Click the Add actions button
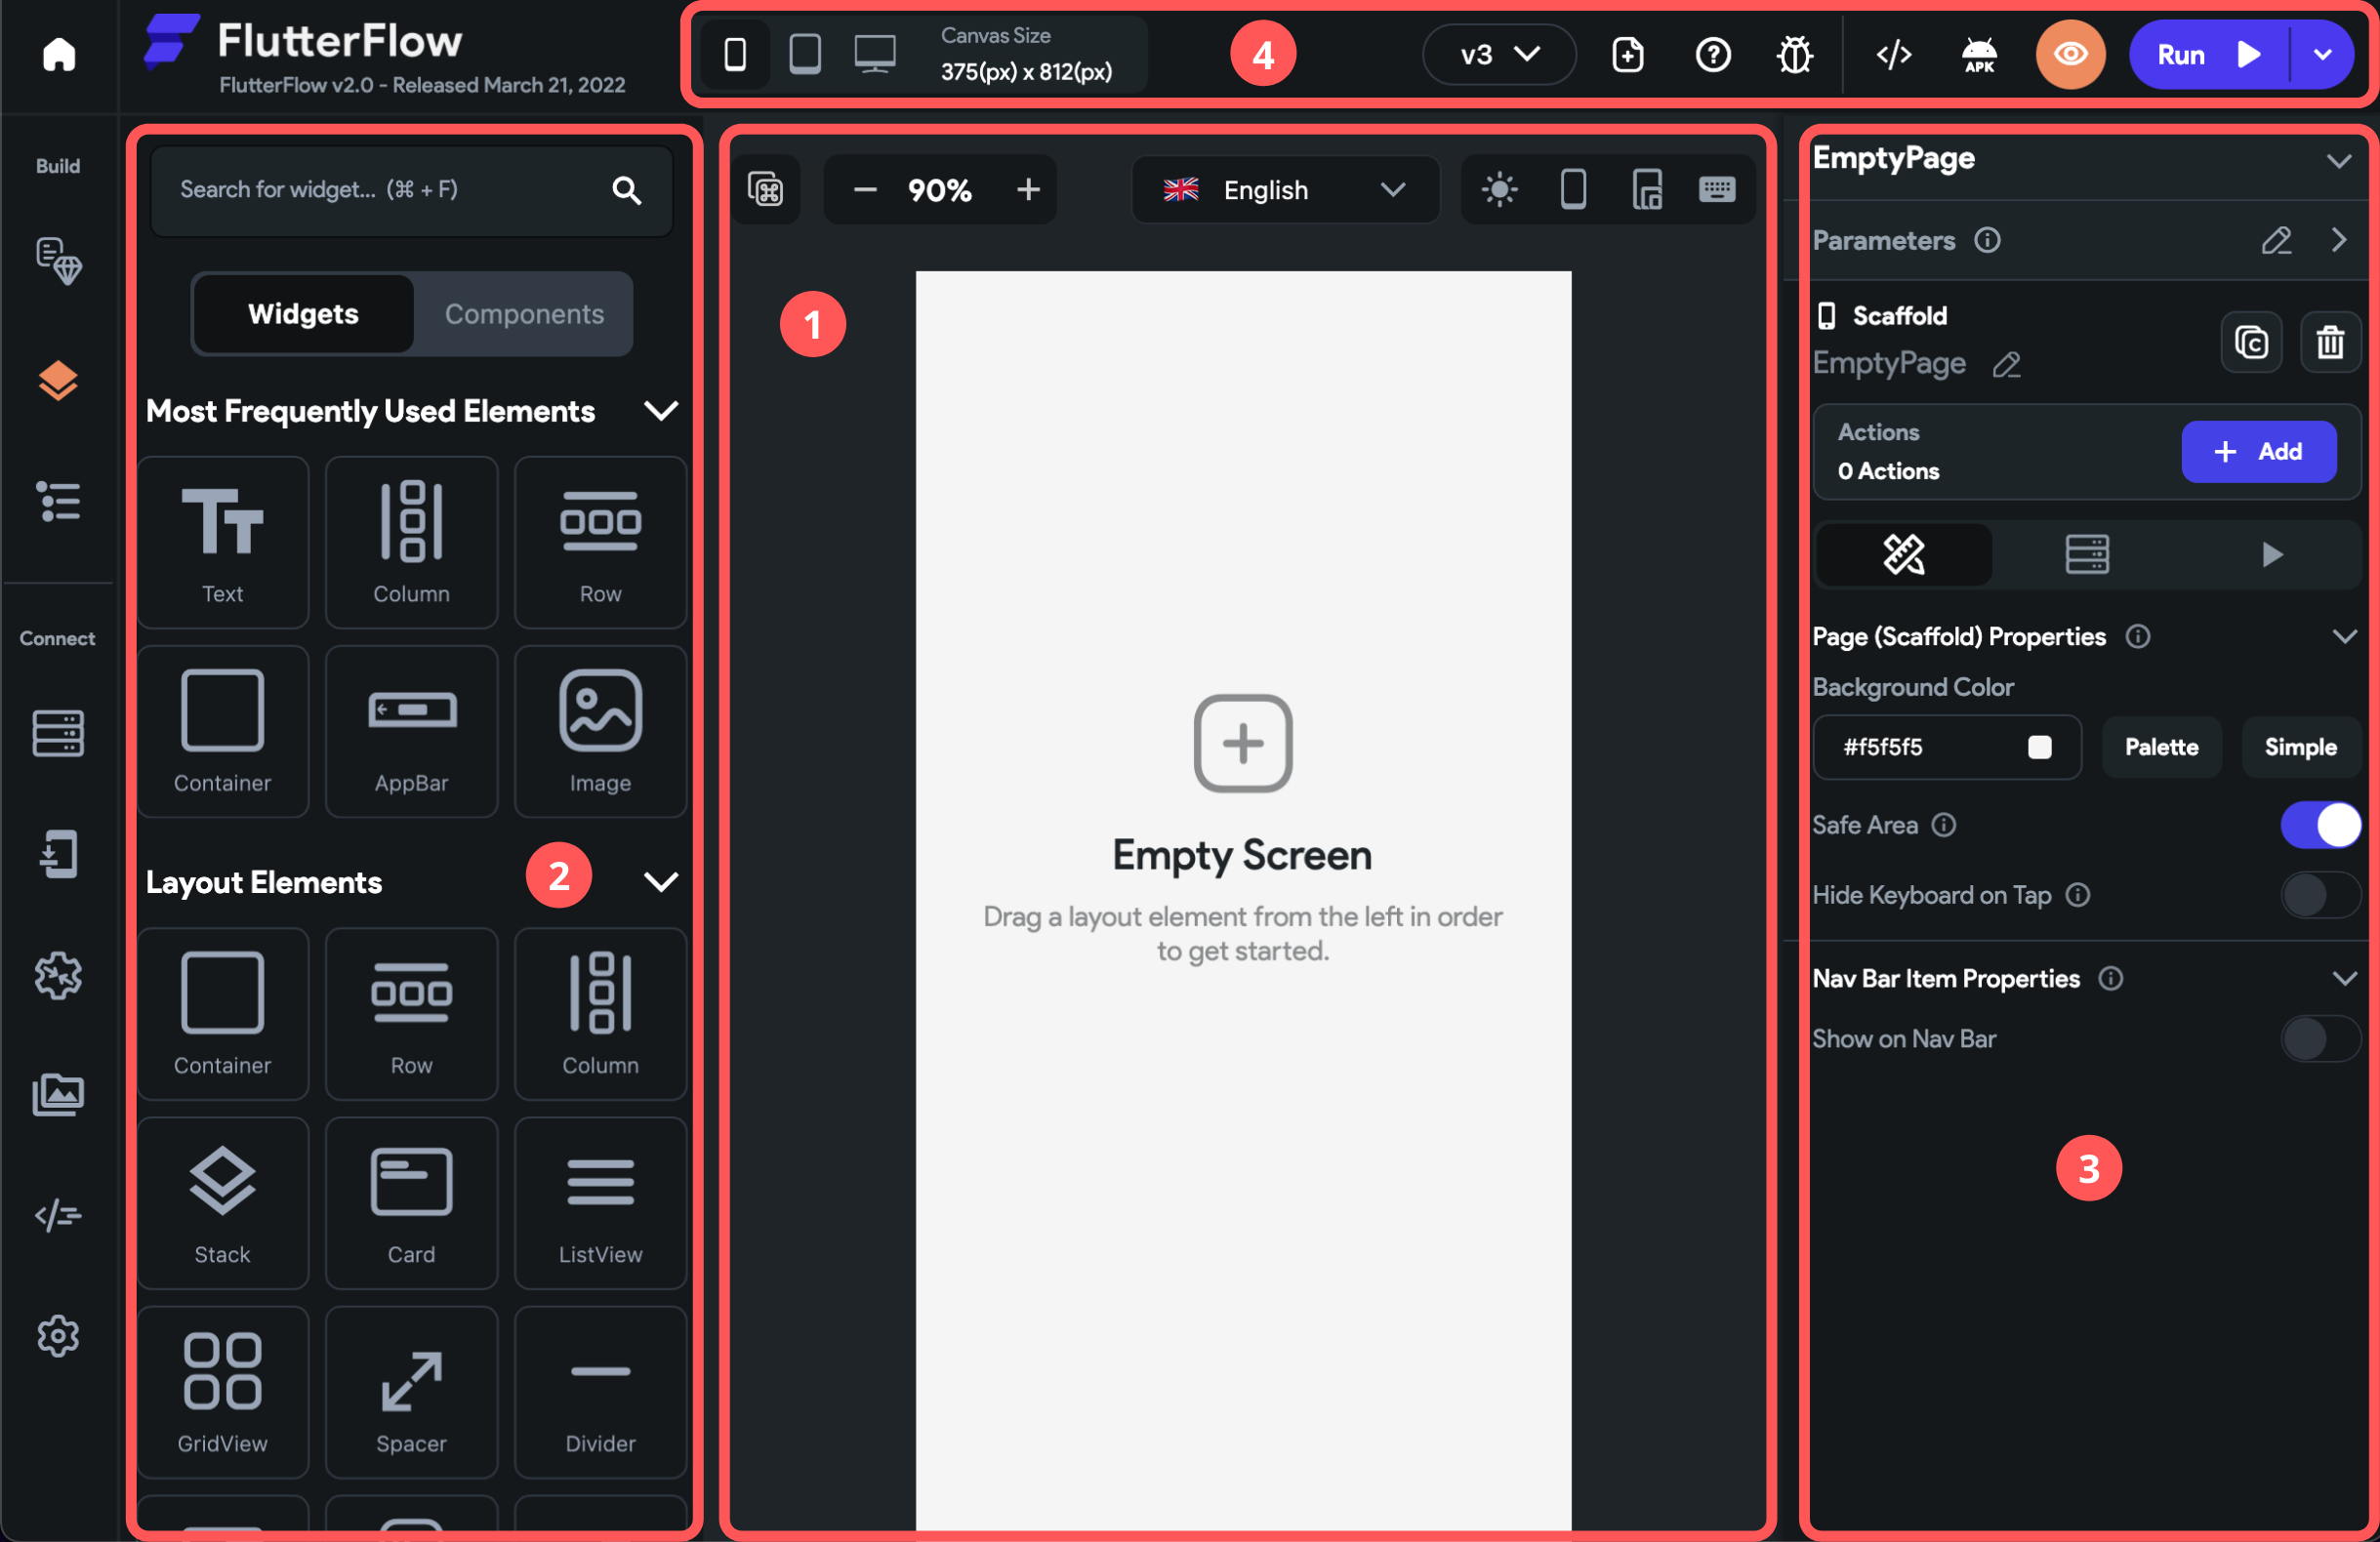2380x1542 pixels. pyautogui.click(x=2258, y=452)
